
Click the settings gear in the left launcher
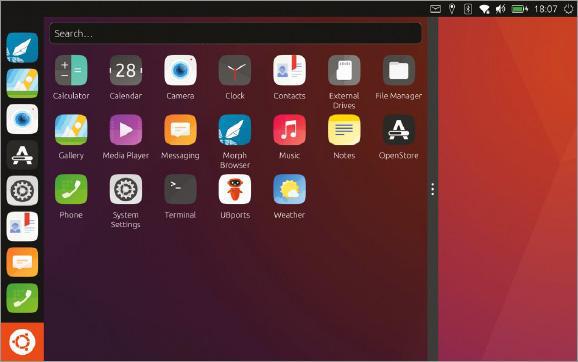22,191
